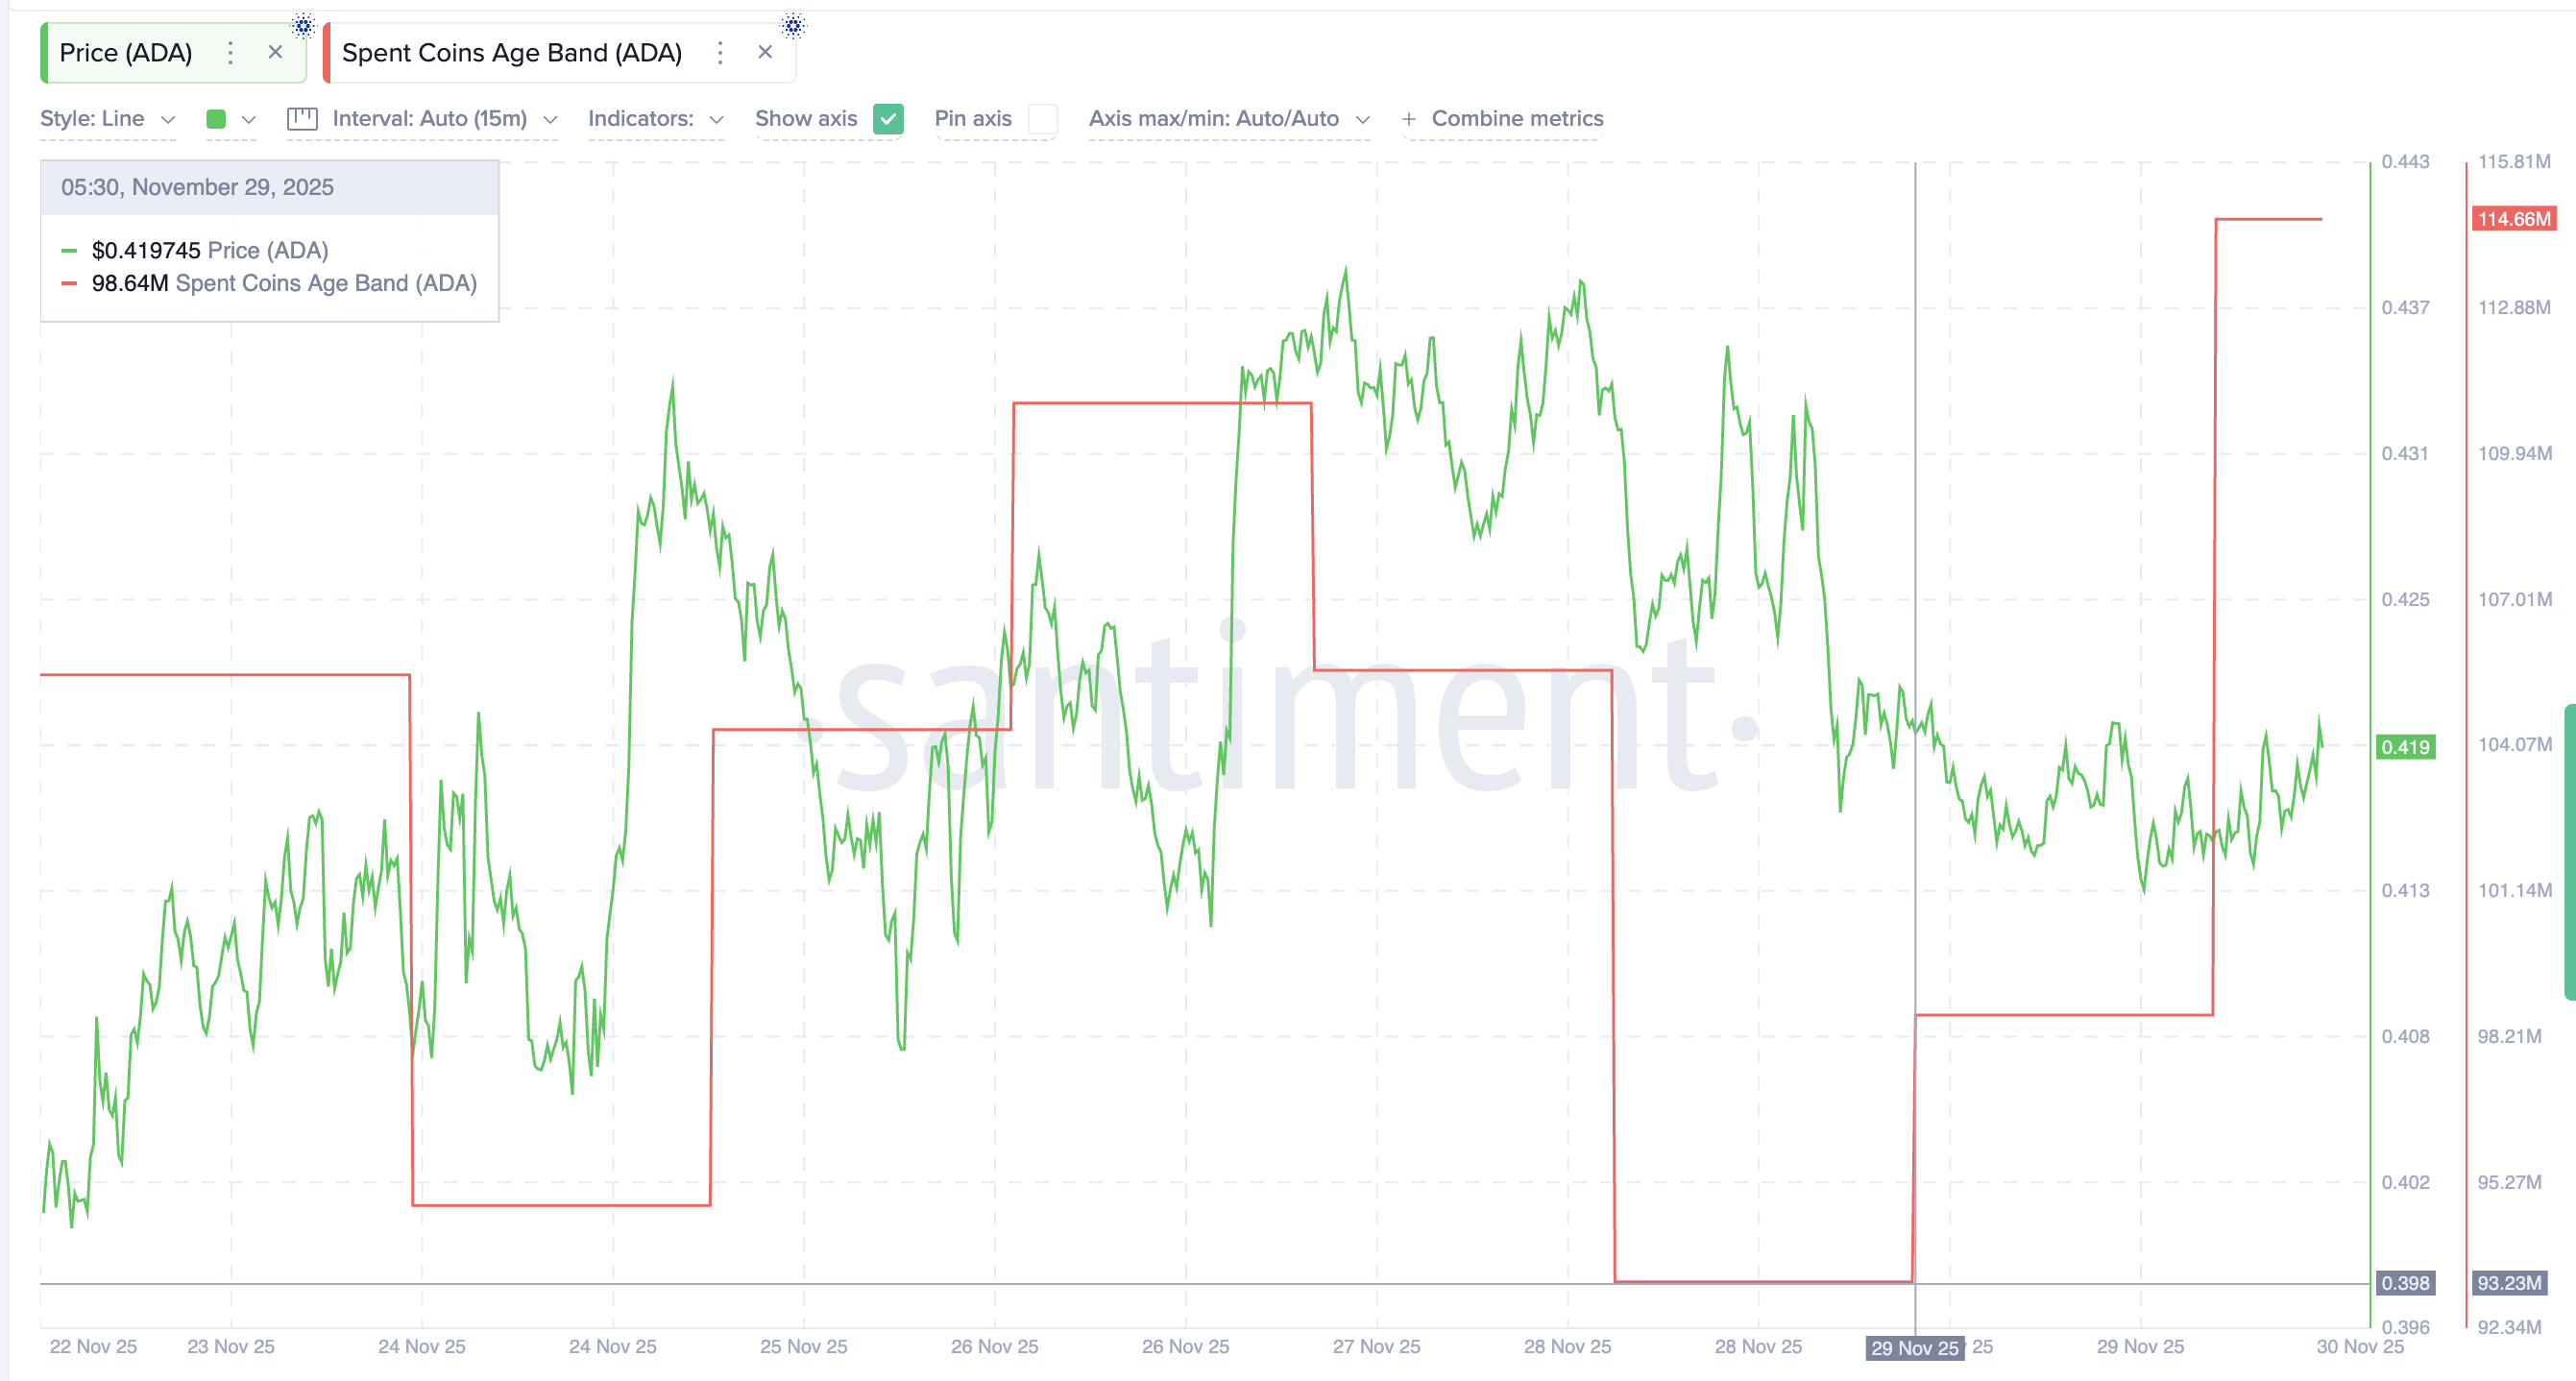Open the Interval: Auto (15m) dropdown
This screenshot has width=2576, height=1381.
click(440, 118)
